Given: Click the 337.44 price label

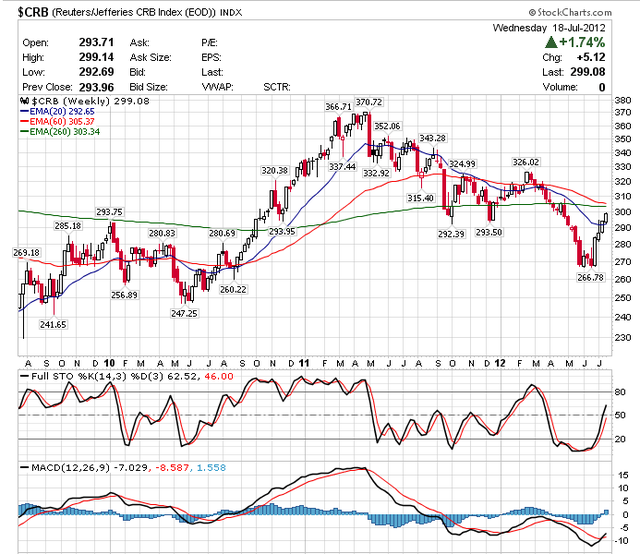Looking at the screenshot, I should (342, 167).
